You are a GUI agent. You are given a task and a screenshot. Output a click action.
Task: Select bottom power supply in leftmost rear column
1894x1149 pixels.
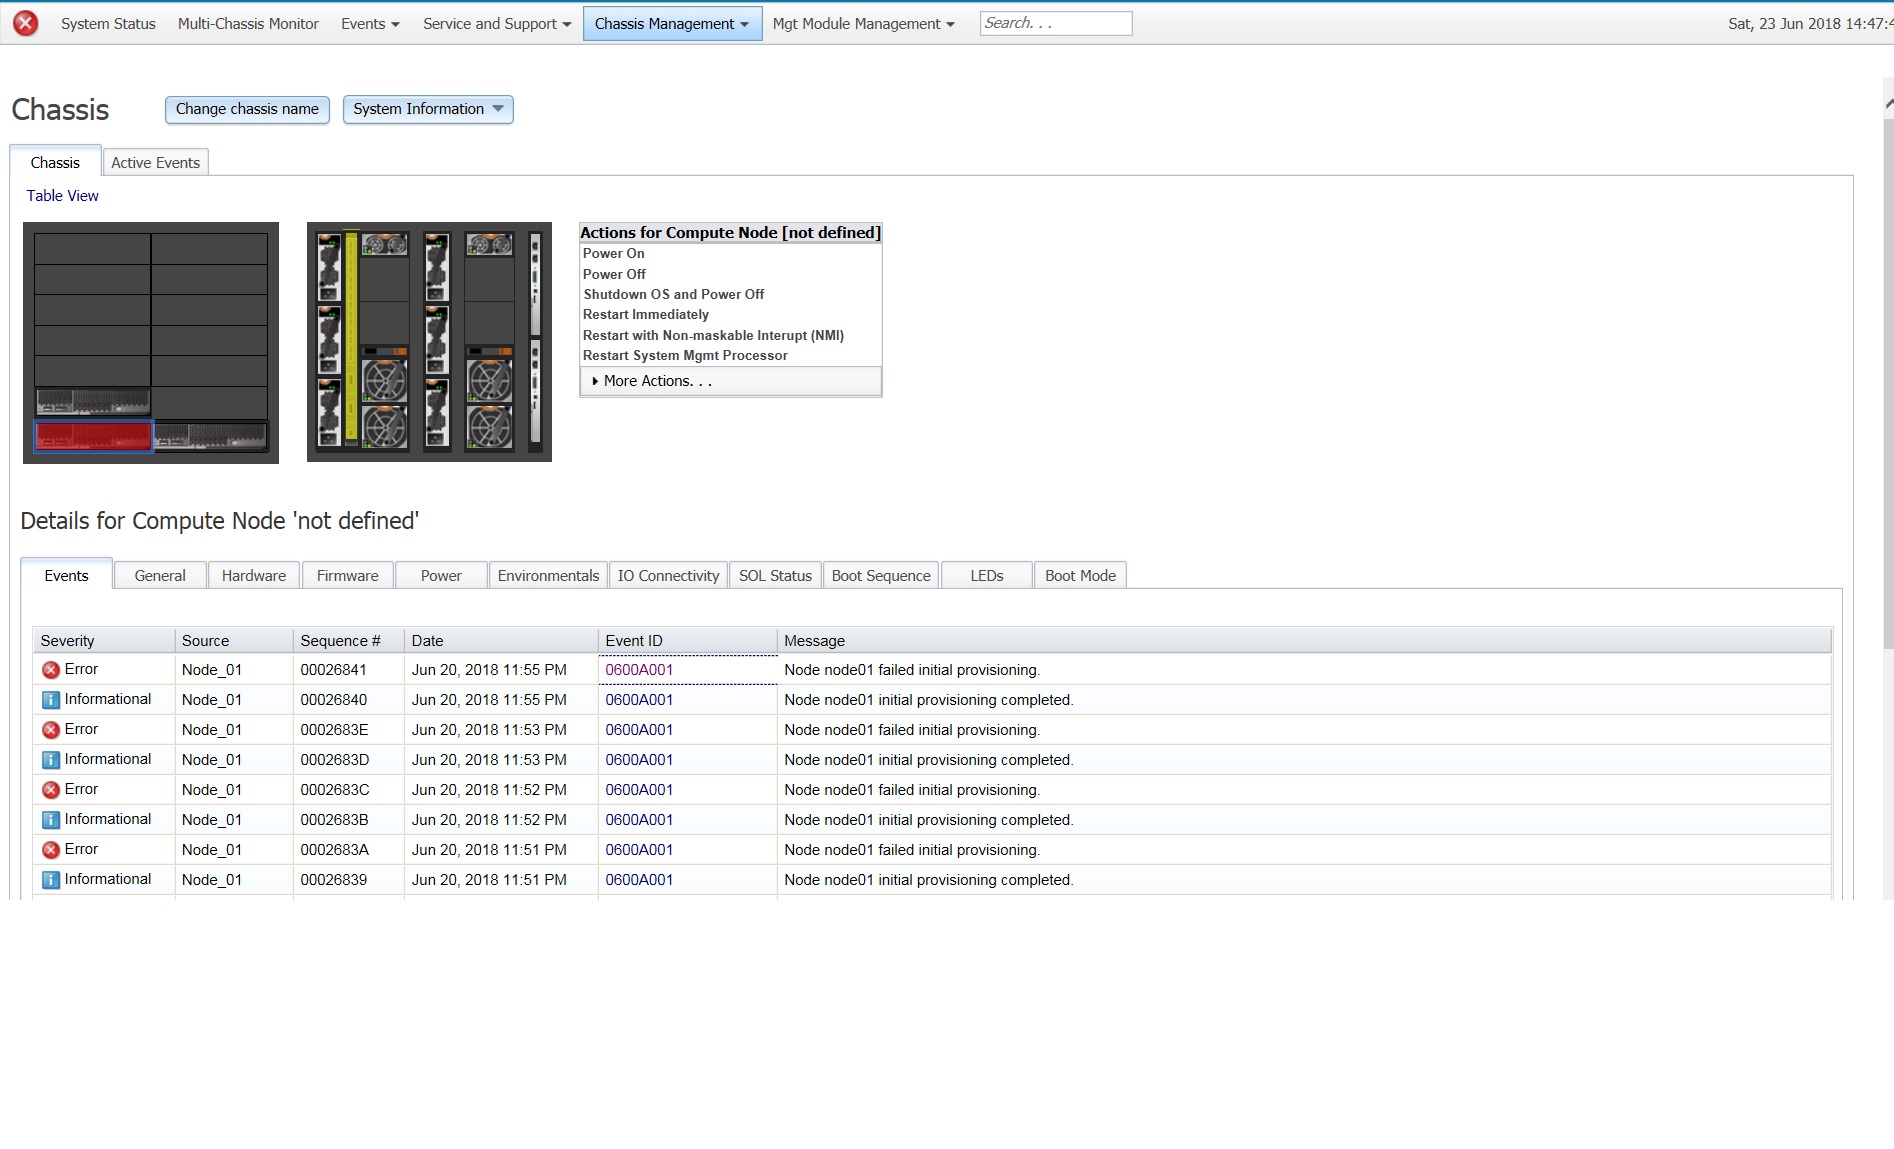pyautogui.click(x=329, y=411)
